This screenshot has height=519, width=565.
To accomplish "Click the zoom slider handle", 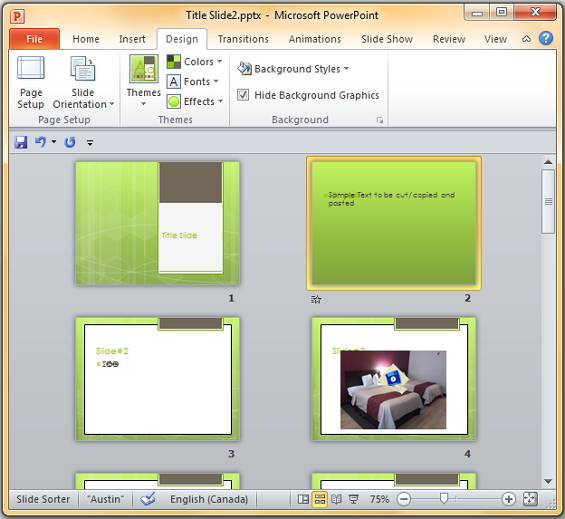I will (x=444, y=499).
